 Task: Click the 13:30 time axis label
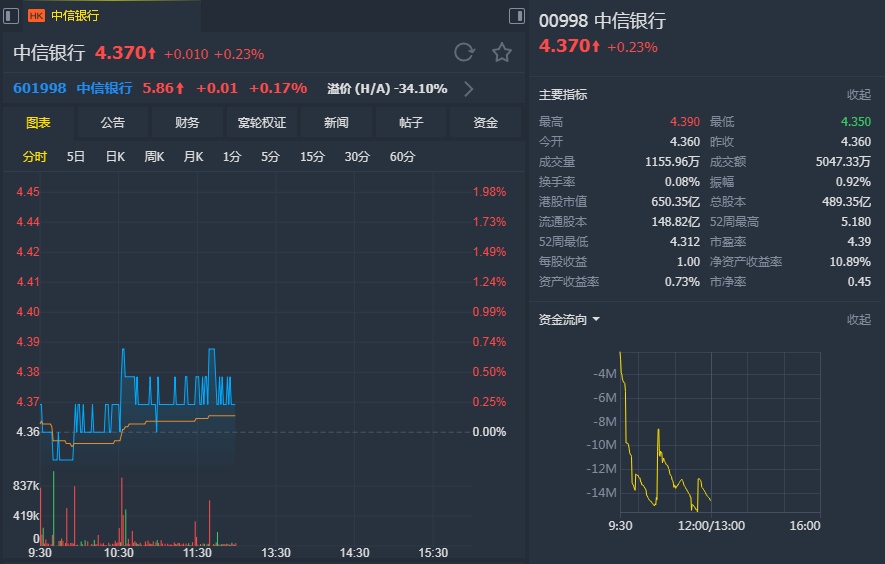(275, 553)
